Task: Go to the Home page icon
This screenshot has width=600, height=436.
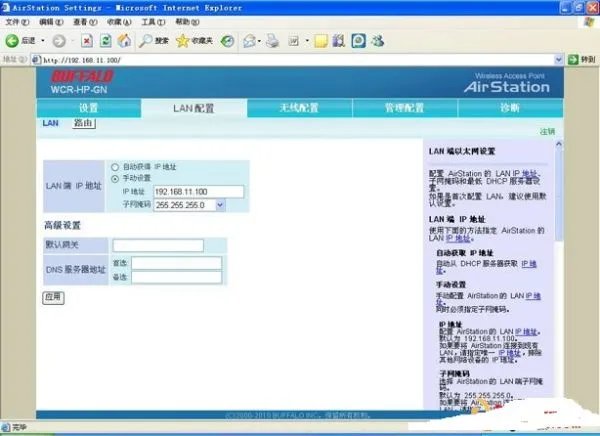Action: [x=124, y=41]
